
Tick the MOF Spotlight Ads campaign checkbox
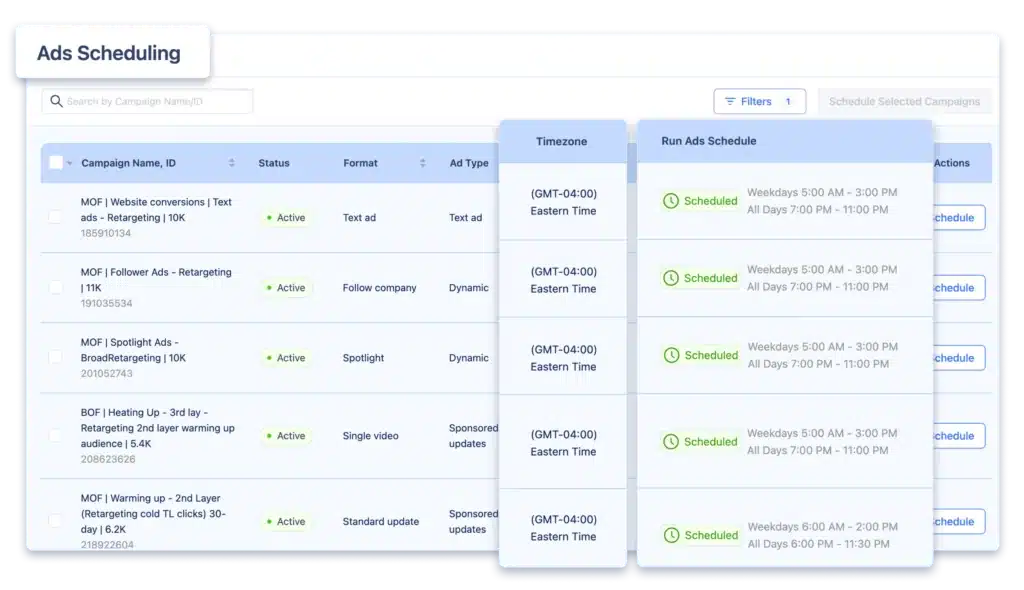point(56,358)
